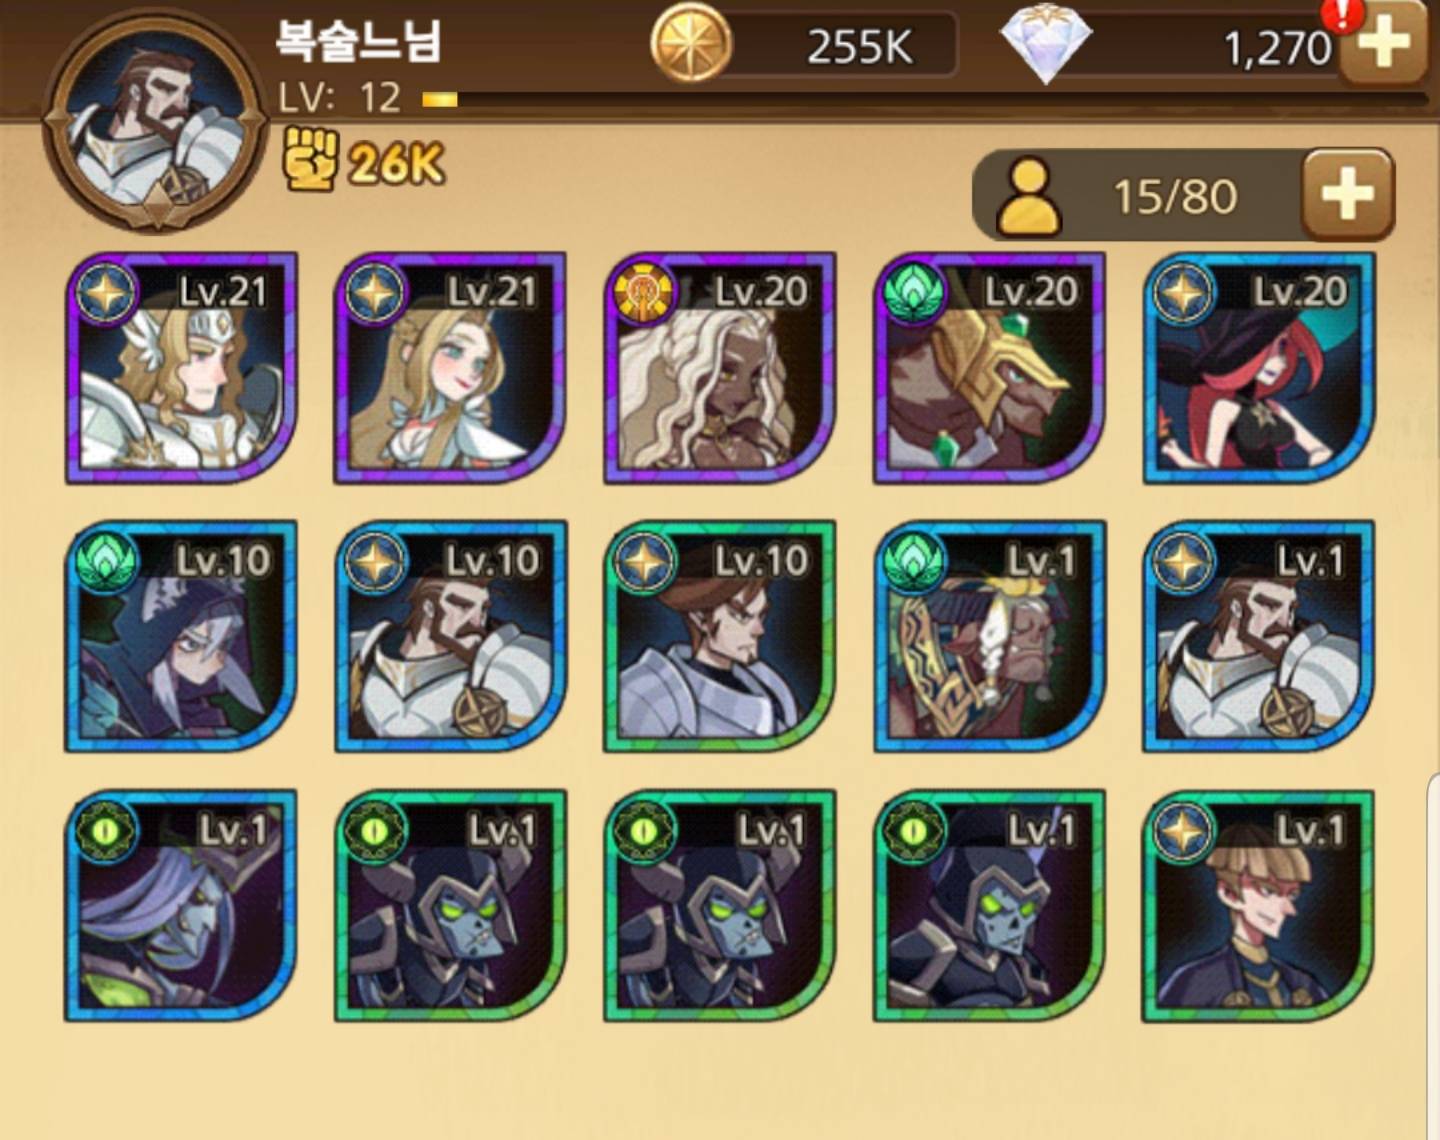Image resolution: width=1440 pixels, height=1140 pixels.
Task: Select the blonde long-haired Lv.21 hero
Action: [450, 368]
